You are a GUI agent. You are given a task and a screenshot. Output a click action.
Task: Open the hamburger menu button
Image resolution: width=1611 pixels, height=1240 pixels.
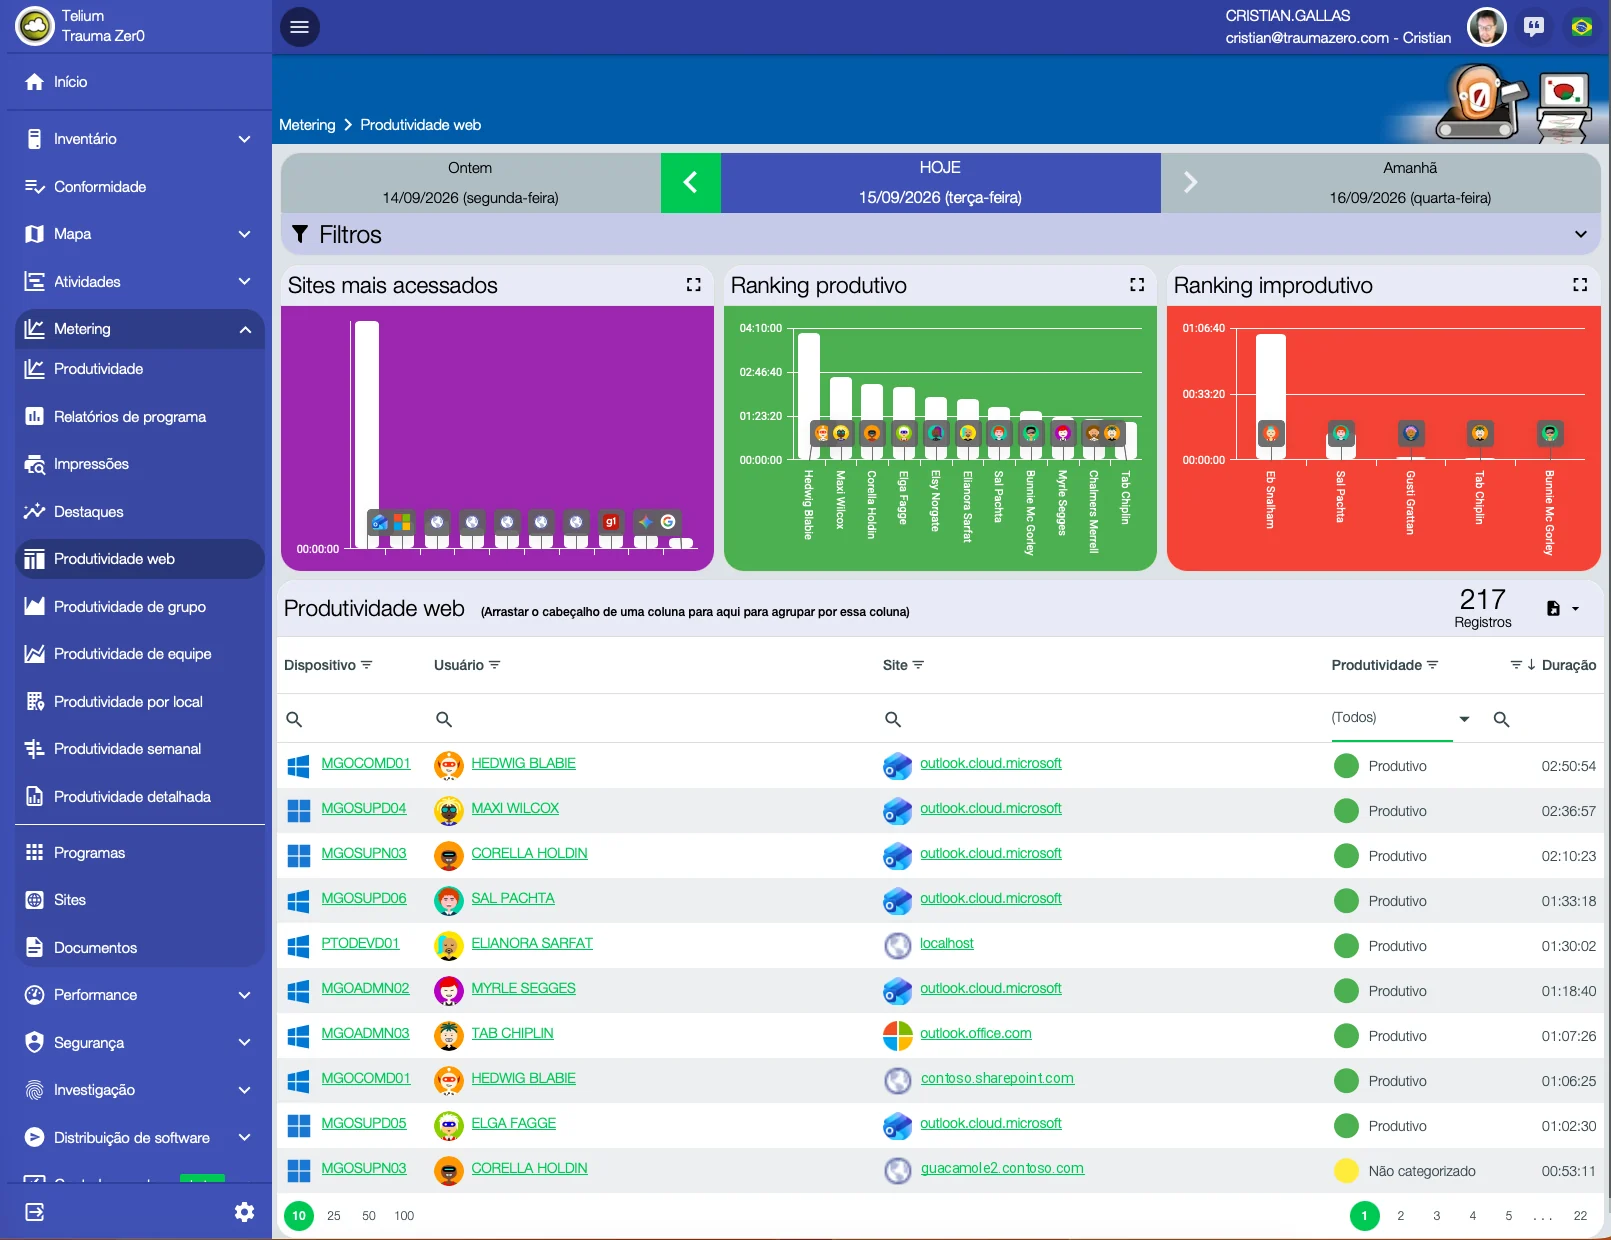point(299,27)
